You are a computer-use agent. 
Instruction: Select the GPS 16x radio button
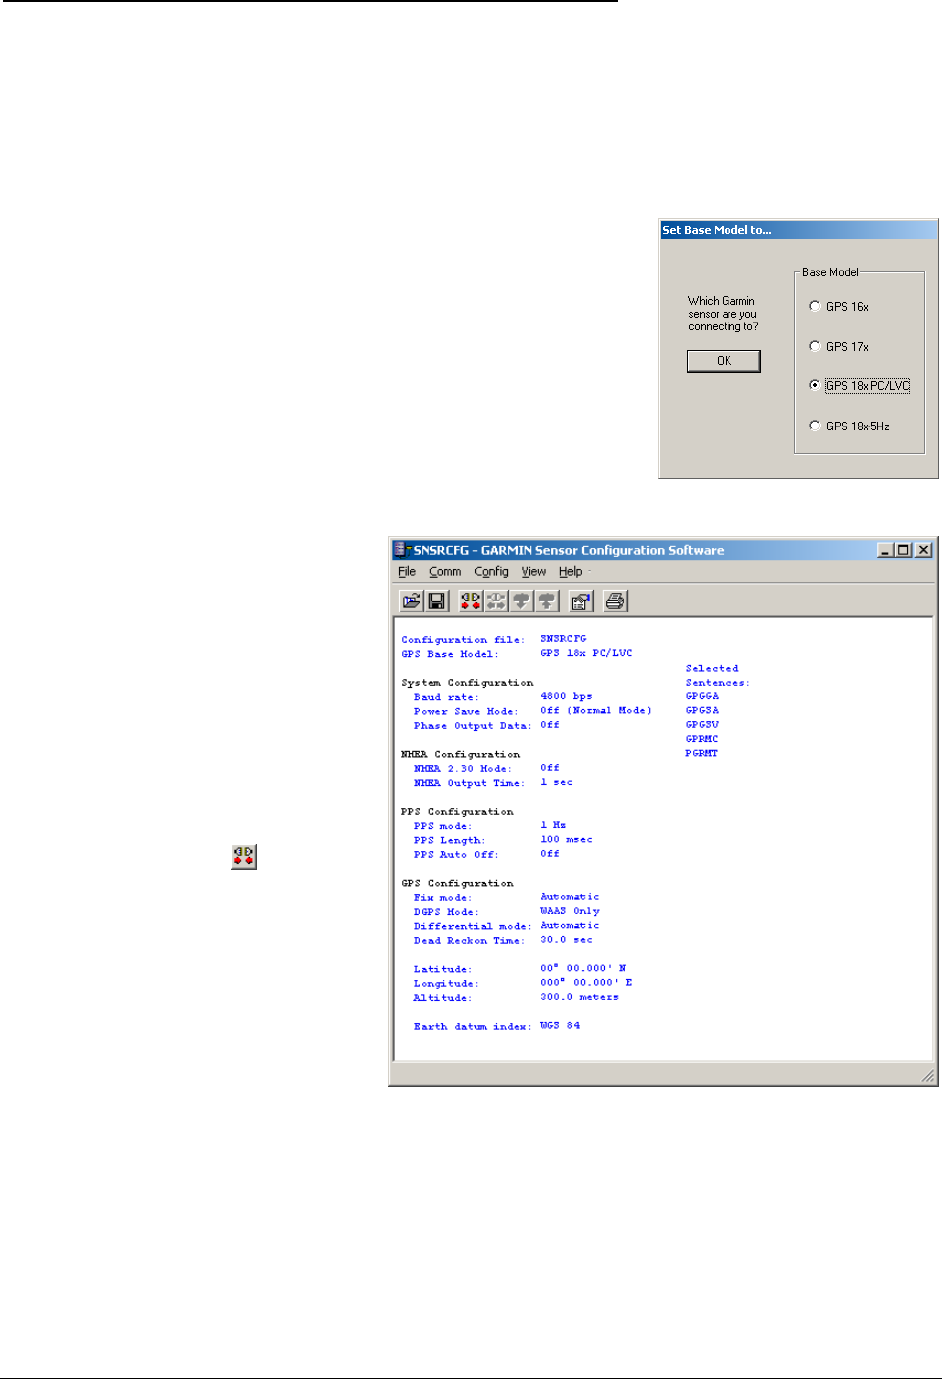pos(815,306)
